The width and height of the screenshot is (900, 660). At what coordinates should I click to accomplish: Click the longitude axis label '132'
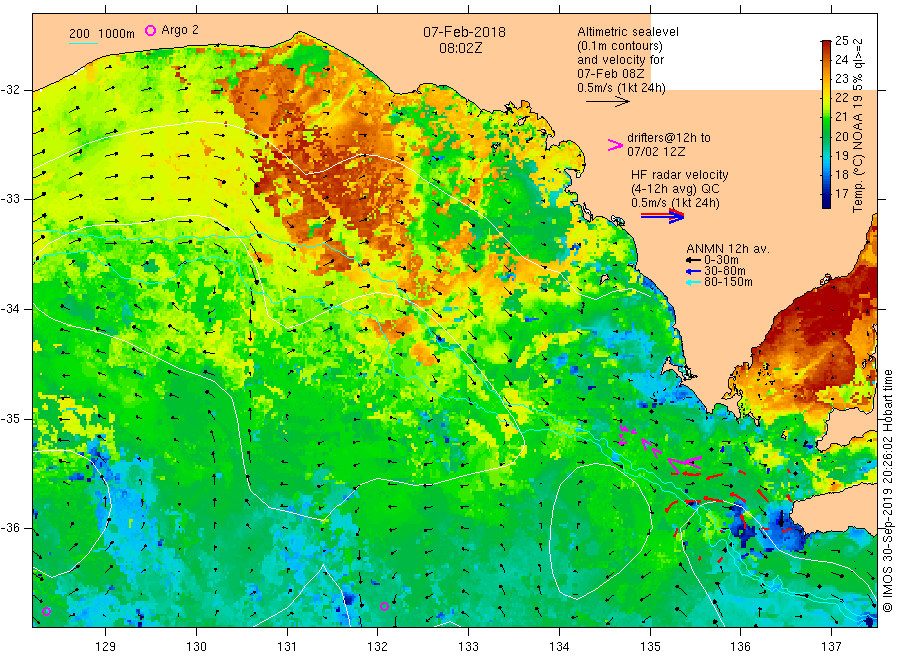[x=378, y=647]
